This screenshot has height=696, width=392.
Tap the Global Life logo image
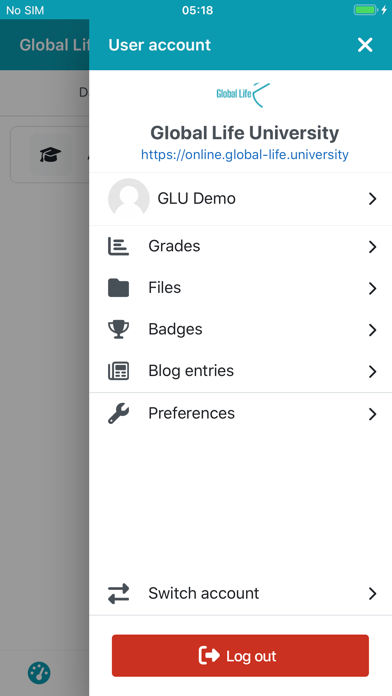[x=243, y=95]
